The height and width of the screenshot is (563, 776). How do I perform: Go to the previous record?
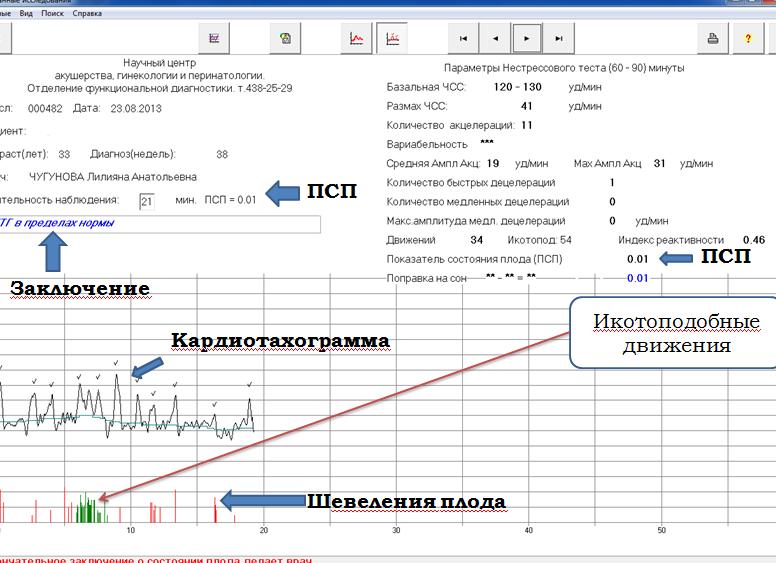pyautogui.click(x=495, y=39)
